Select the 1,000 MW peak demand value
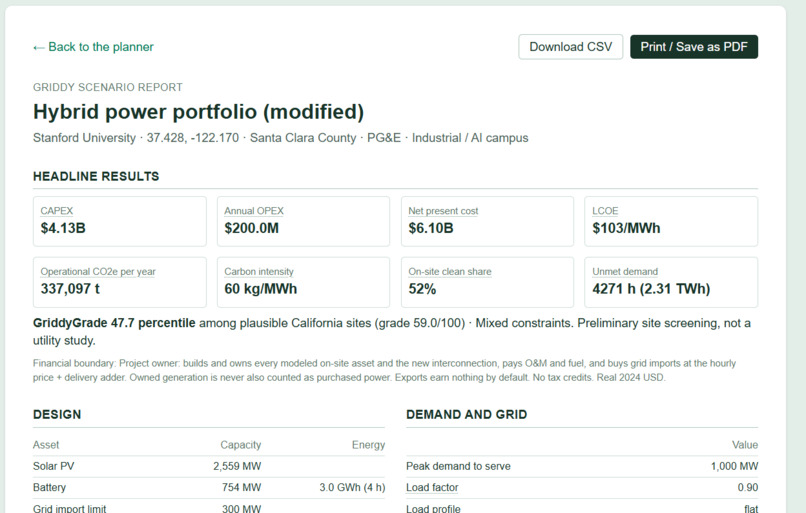Image resolution: width=806 pixels, height=513 pixels. (x=734, y=466)
